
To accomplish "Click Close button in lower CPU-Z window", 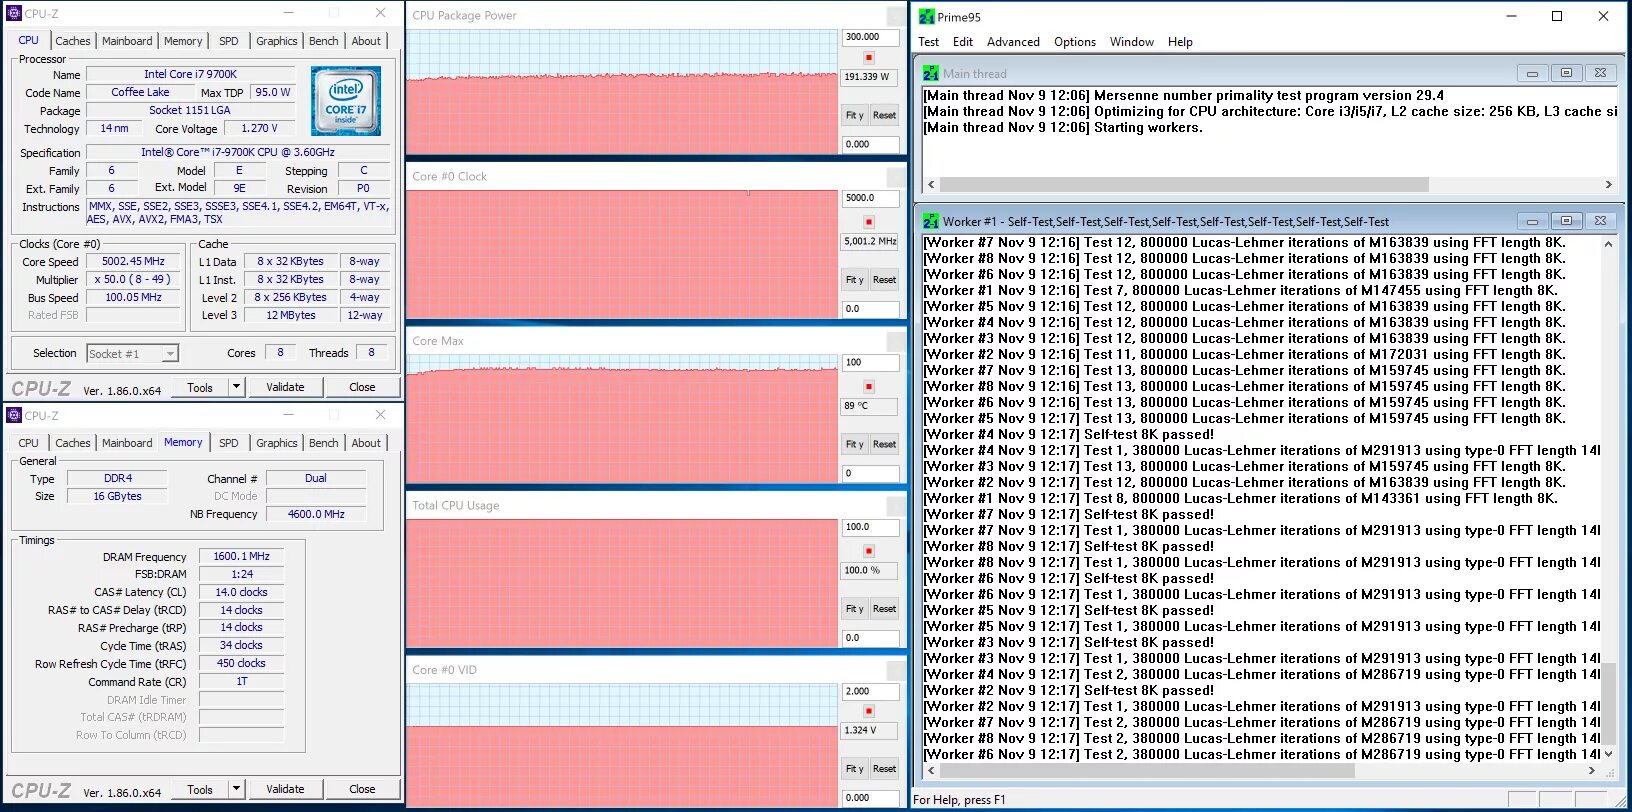I will coord(362,789).
